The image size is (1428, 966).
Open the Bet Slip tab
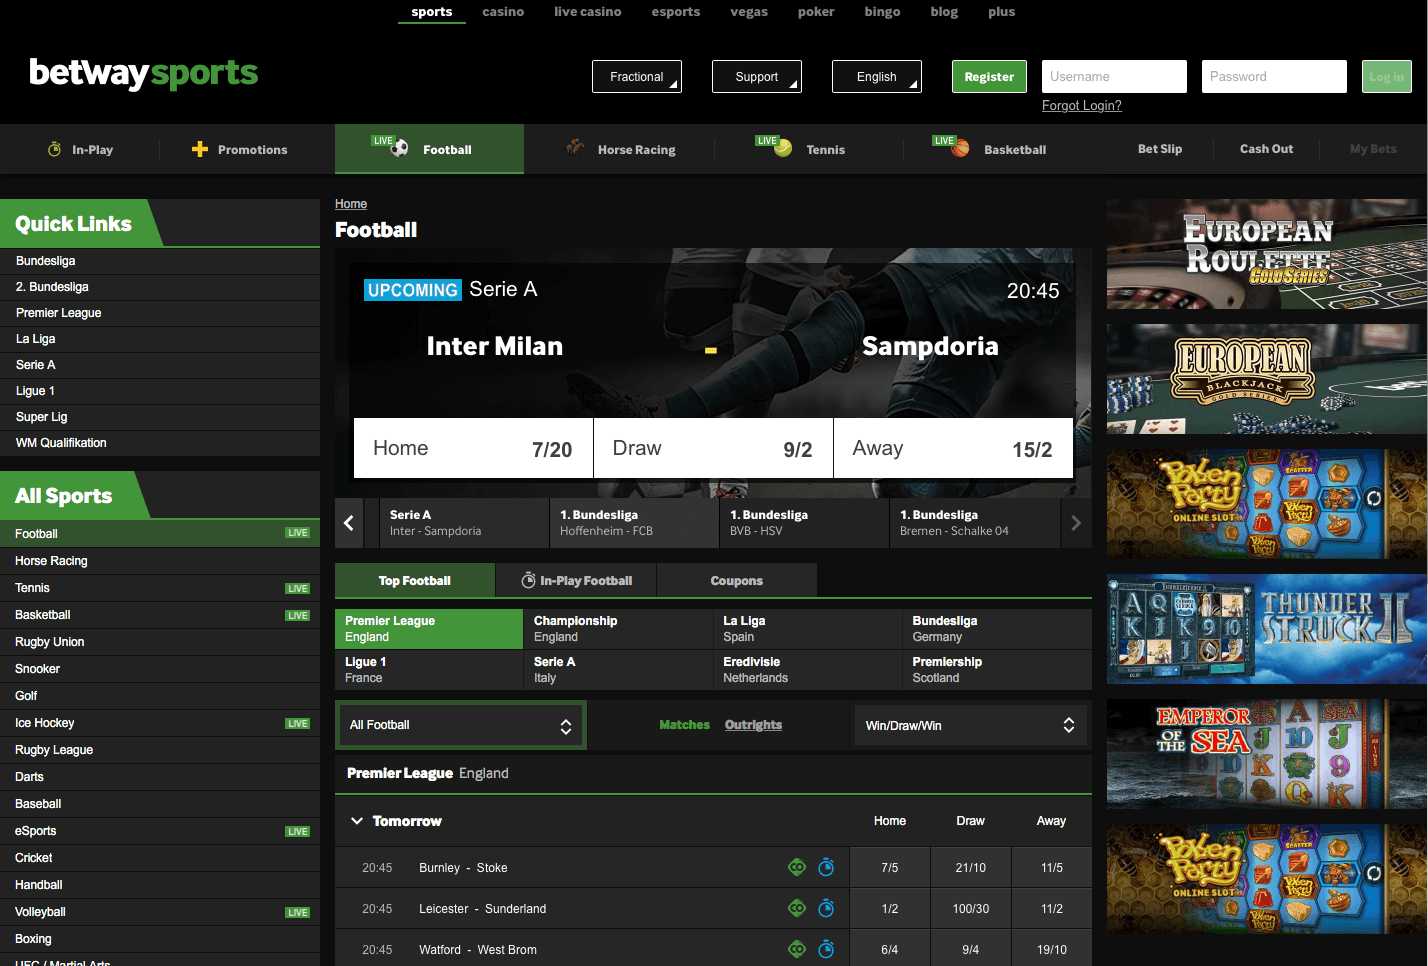[x=1160, y=149]
